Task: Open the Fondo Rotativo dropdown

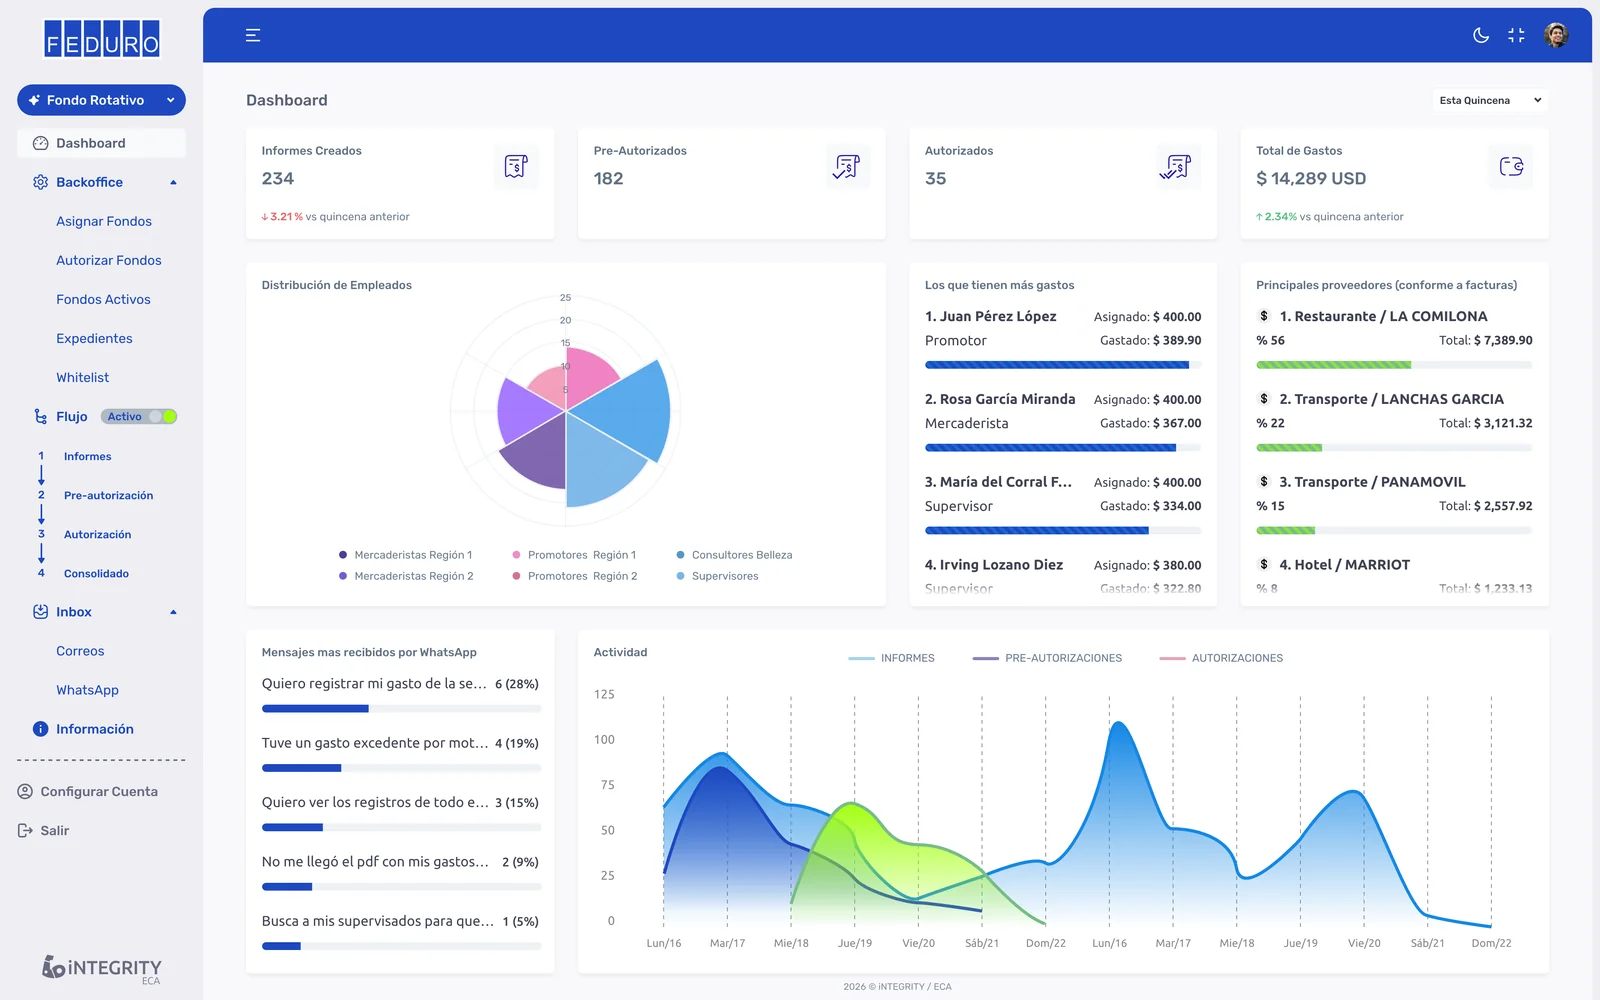Action: (x=101, y=100)
